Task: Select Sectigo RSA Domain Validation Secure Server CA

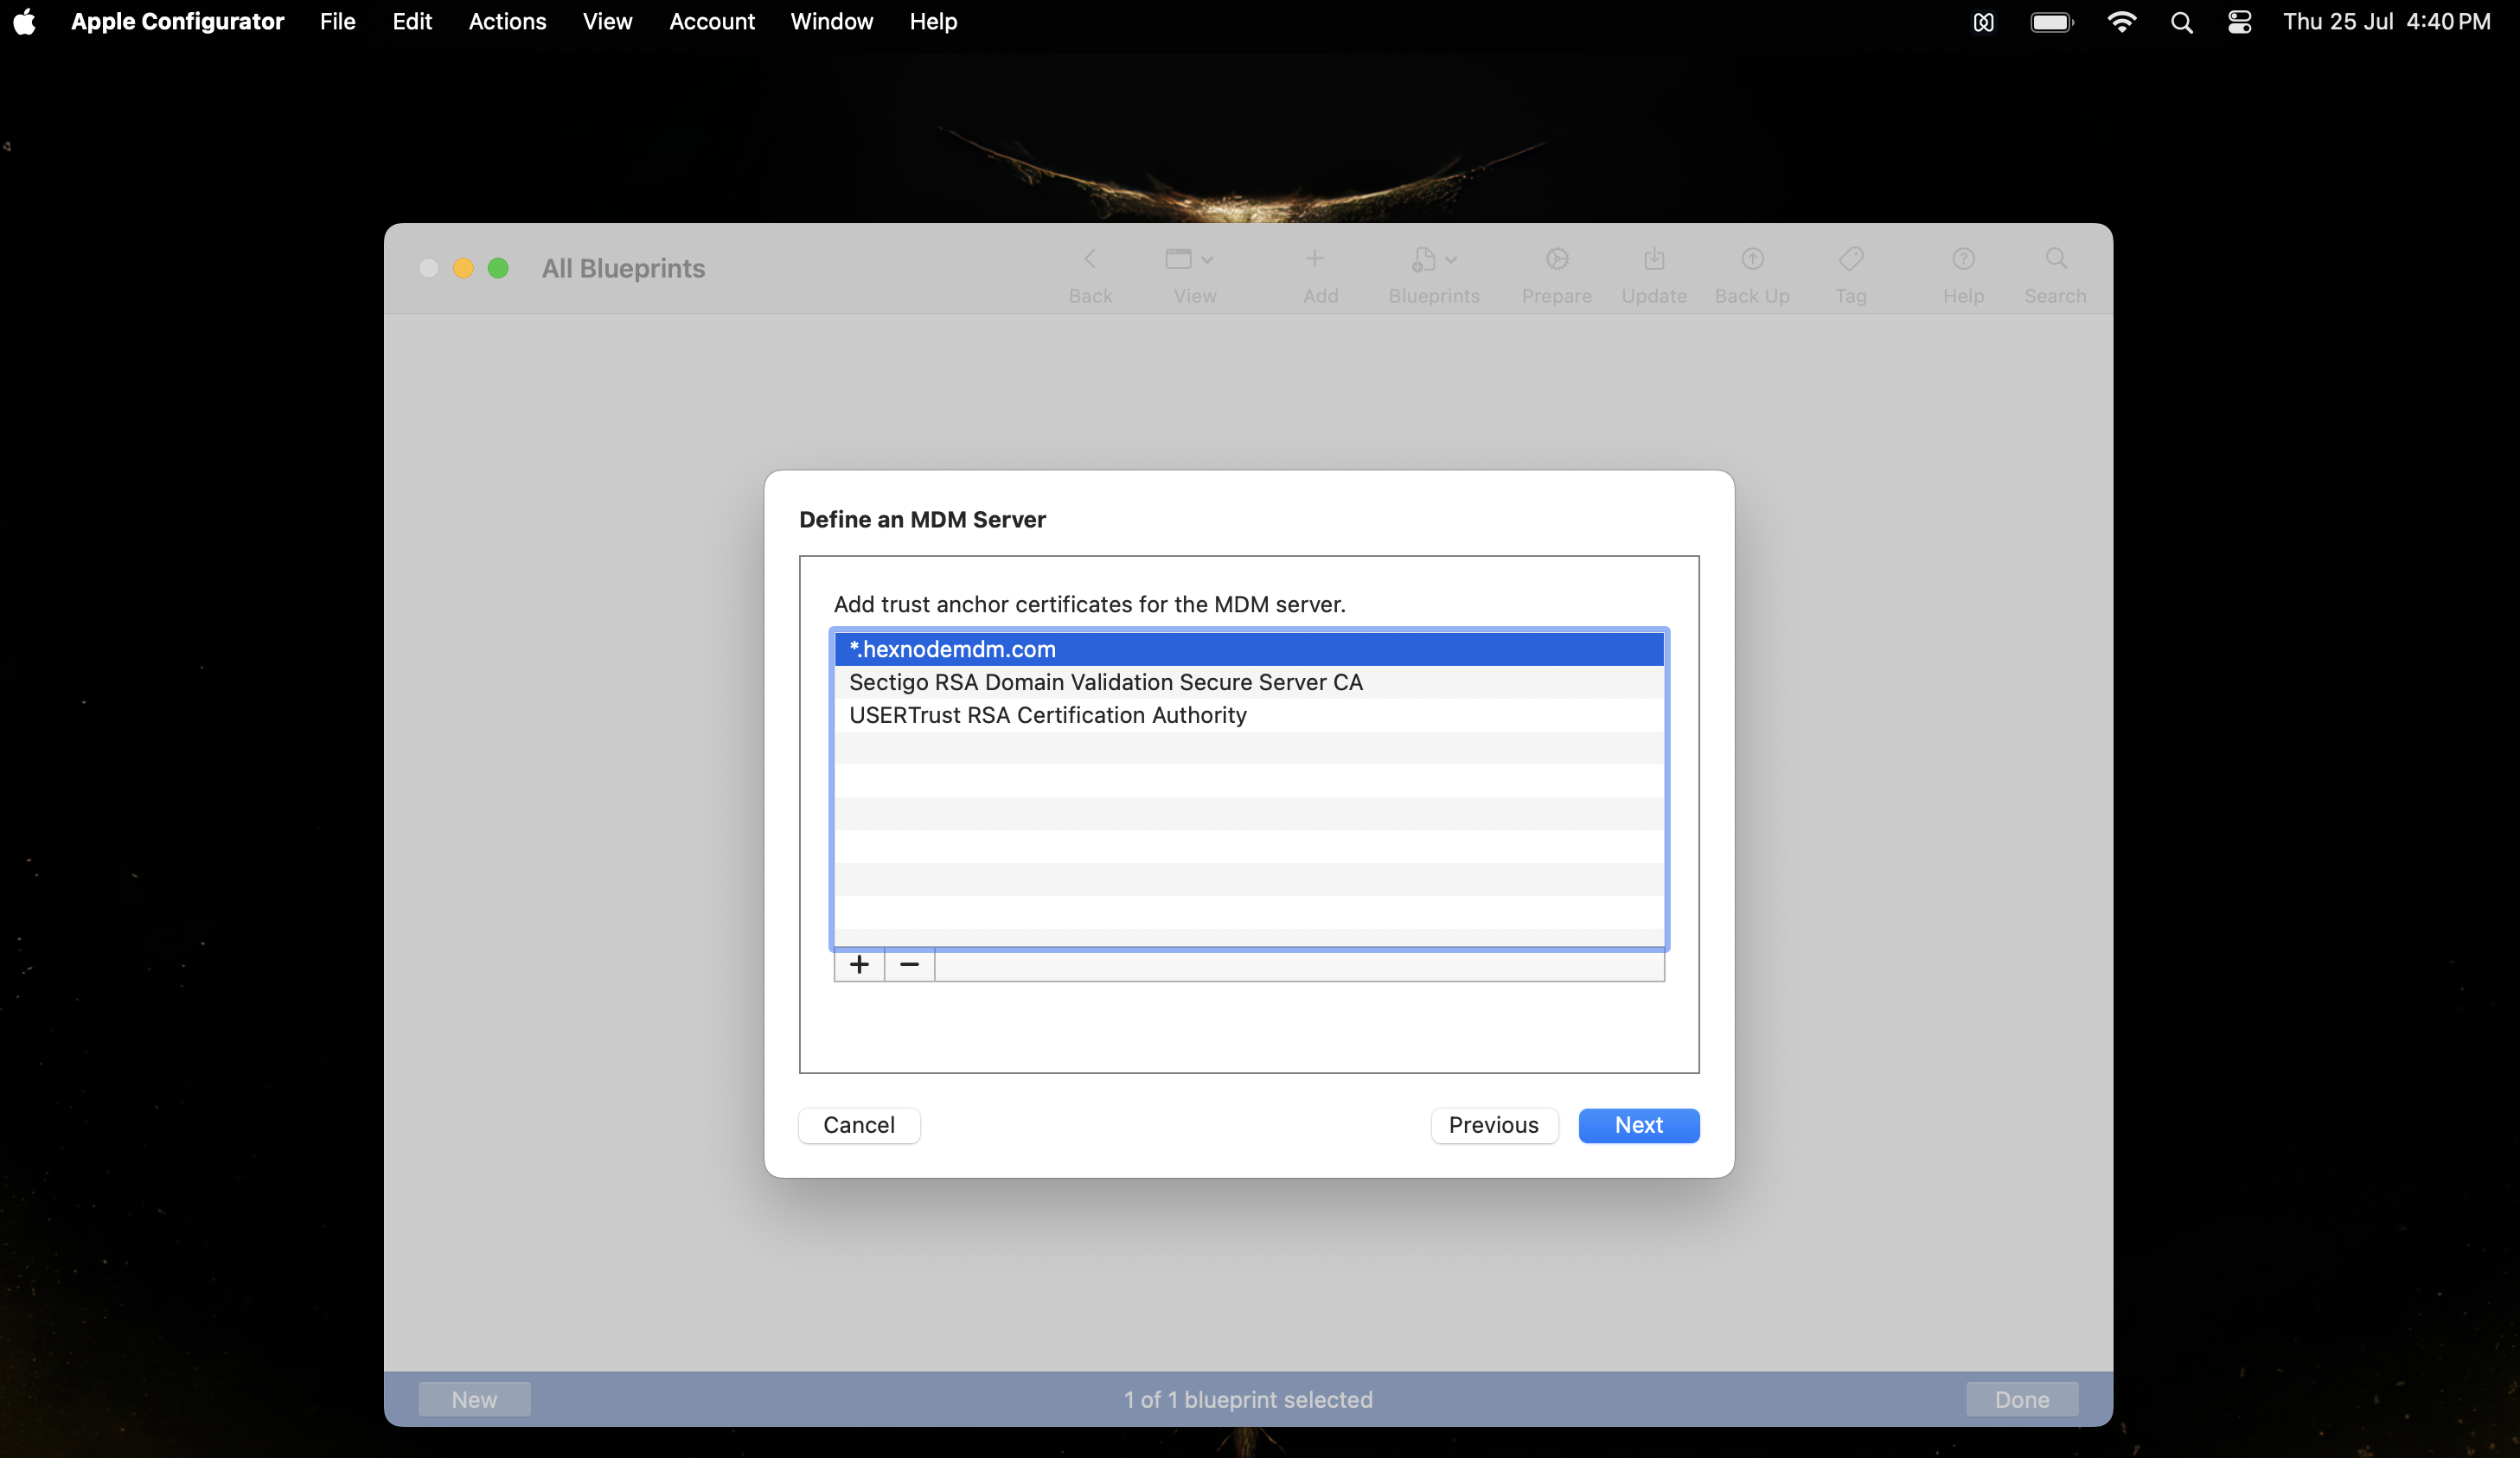Action: [1249, 682]
